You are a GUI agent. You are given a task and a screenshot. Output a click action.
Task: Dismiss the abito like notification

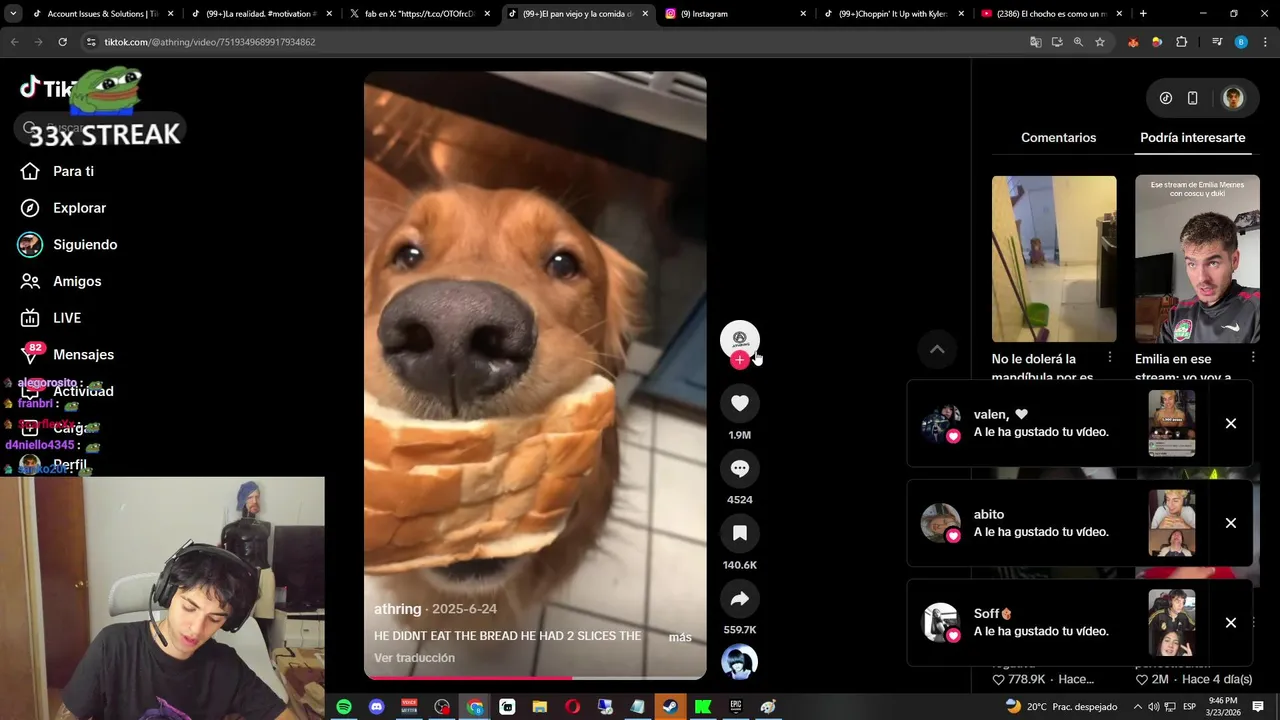pos(1231,523)
